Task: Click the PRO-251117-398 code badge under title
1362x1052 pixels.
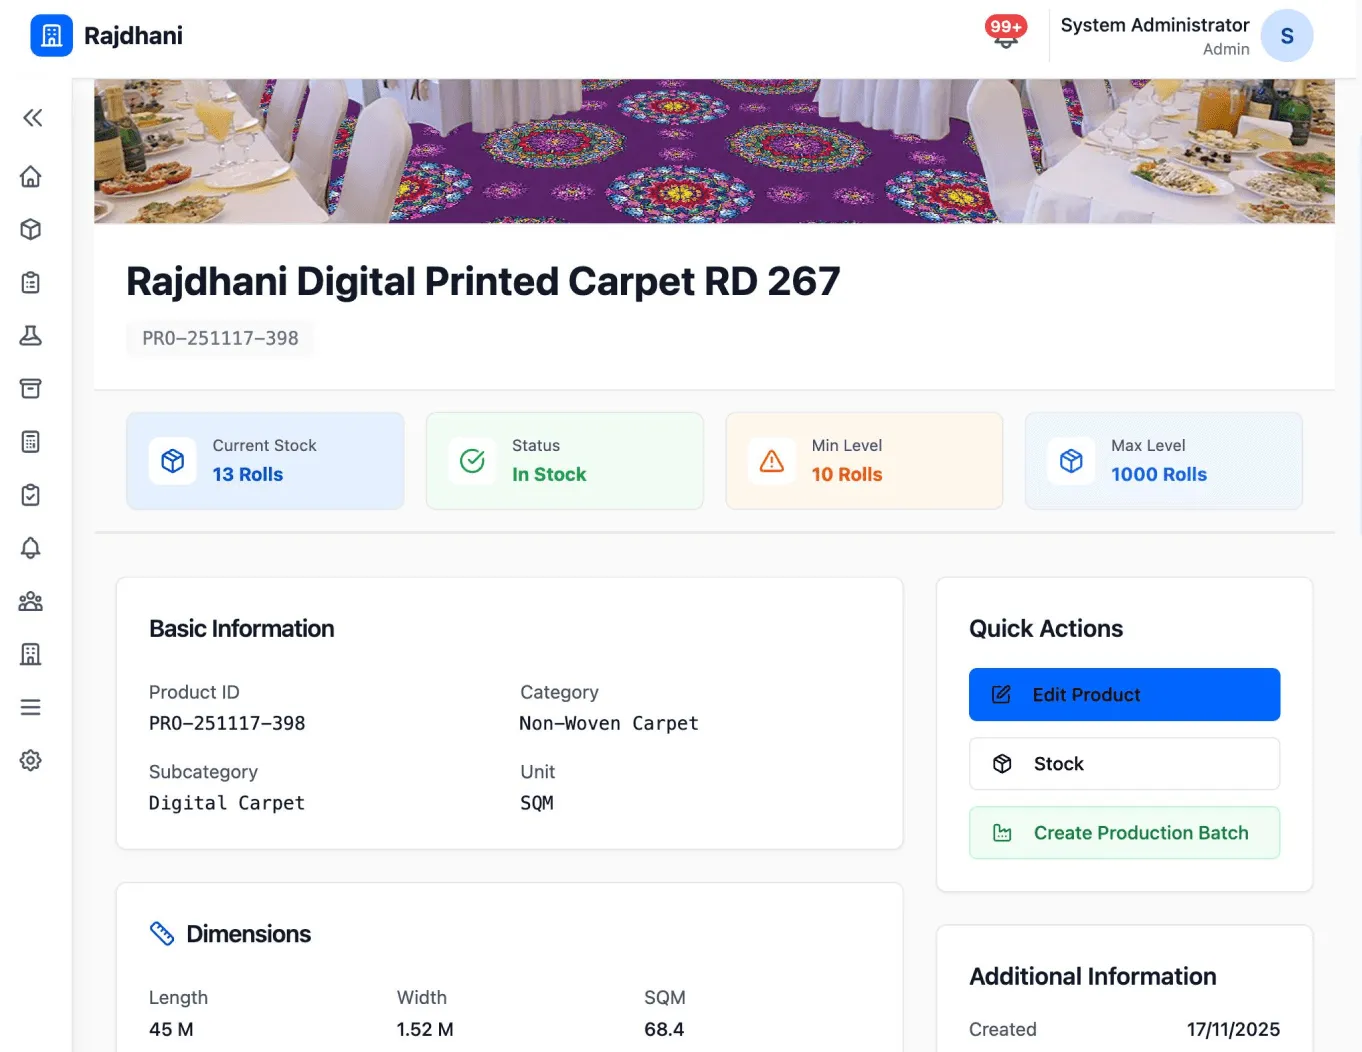Action: (220, 338)
